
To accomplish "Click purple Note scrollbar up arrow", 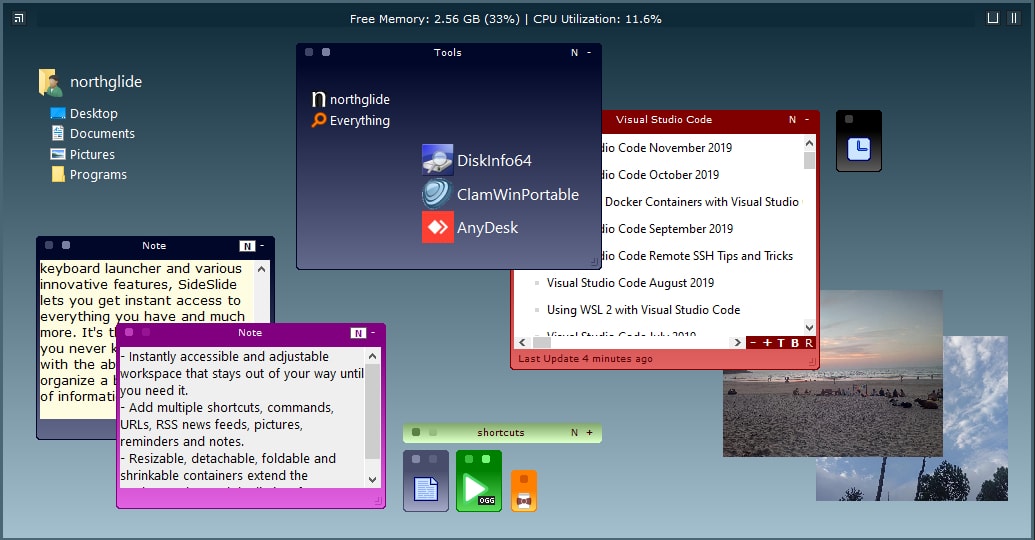I will pos(372,356).
